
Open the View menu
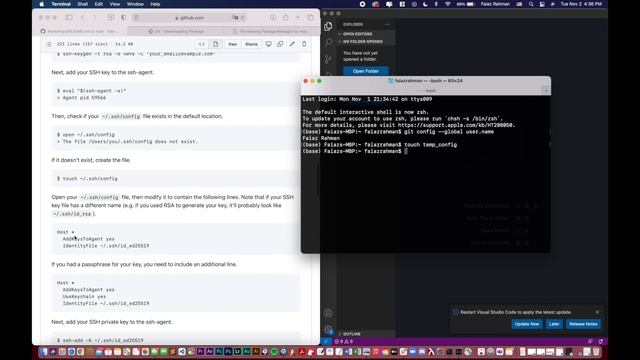tap(115, 4)
